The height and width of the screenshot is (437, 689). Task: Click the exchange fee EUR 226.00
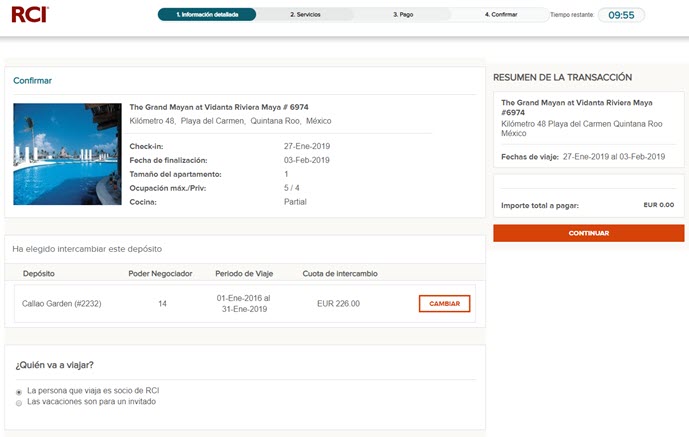[x=338, y=303]
